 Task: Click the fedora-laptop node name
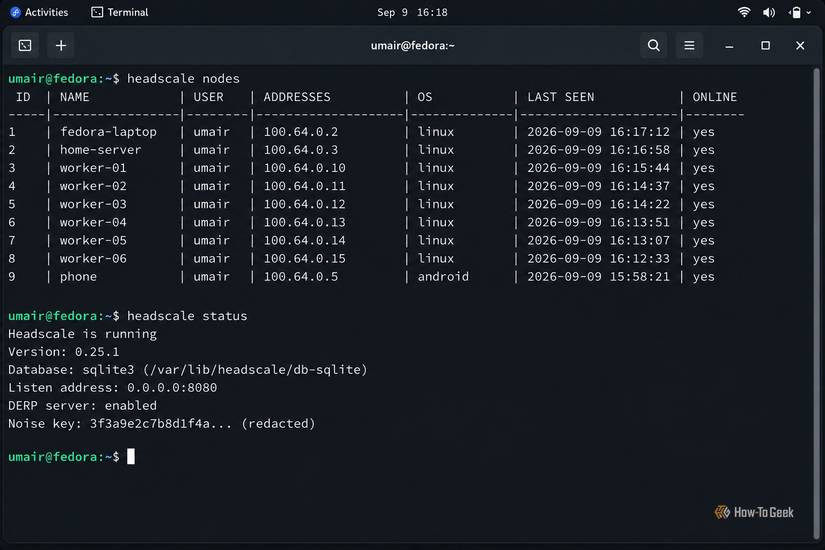(108, 132)
